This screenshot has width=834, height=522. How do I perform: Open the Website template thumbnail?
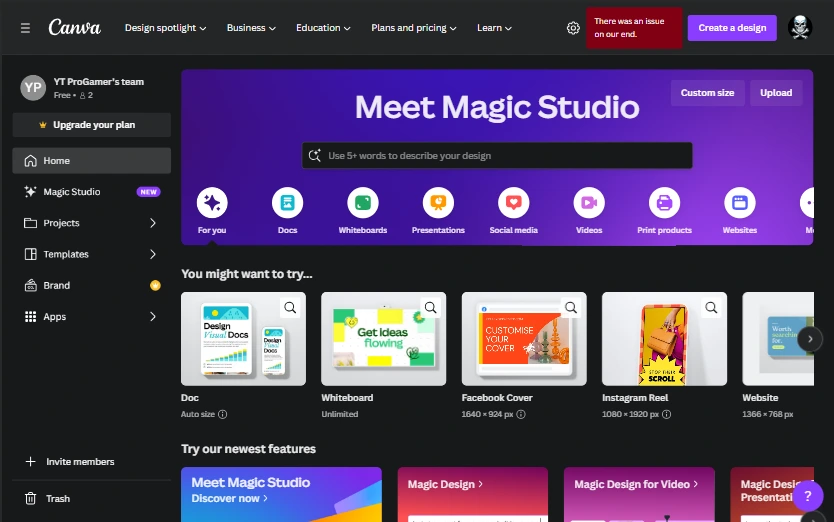coord(778,339)
